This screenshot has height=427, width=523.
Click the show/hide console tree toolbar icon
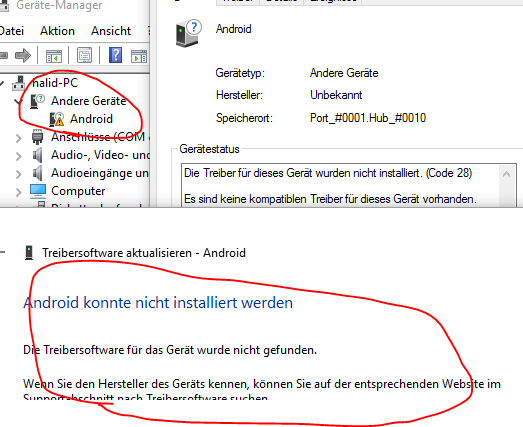[x=54, y=56]
